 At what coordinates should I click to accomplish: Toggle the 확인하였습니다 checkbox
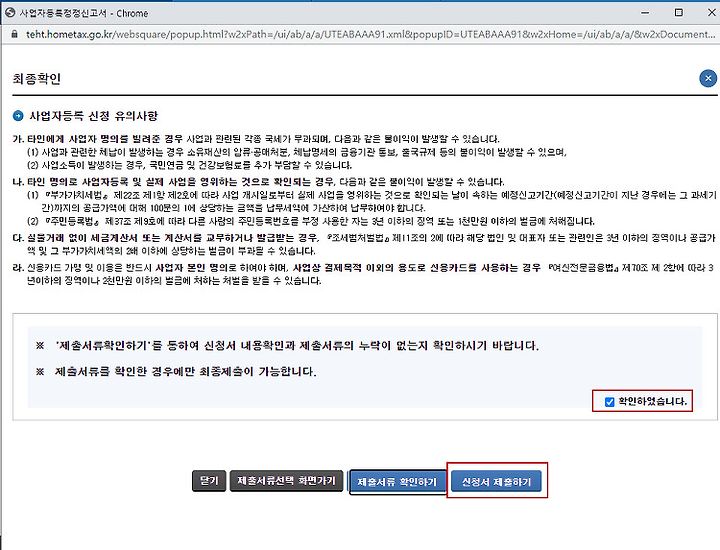tap(609, 402)
